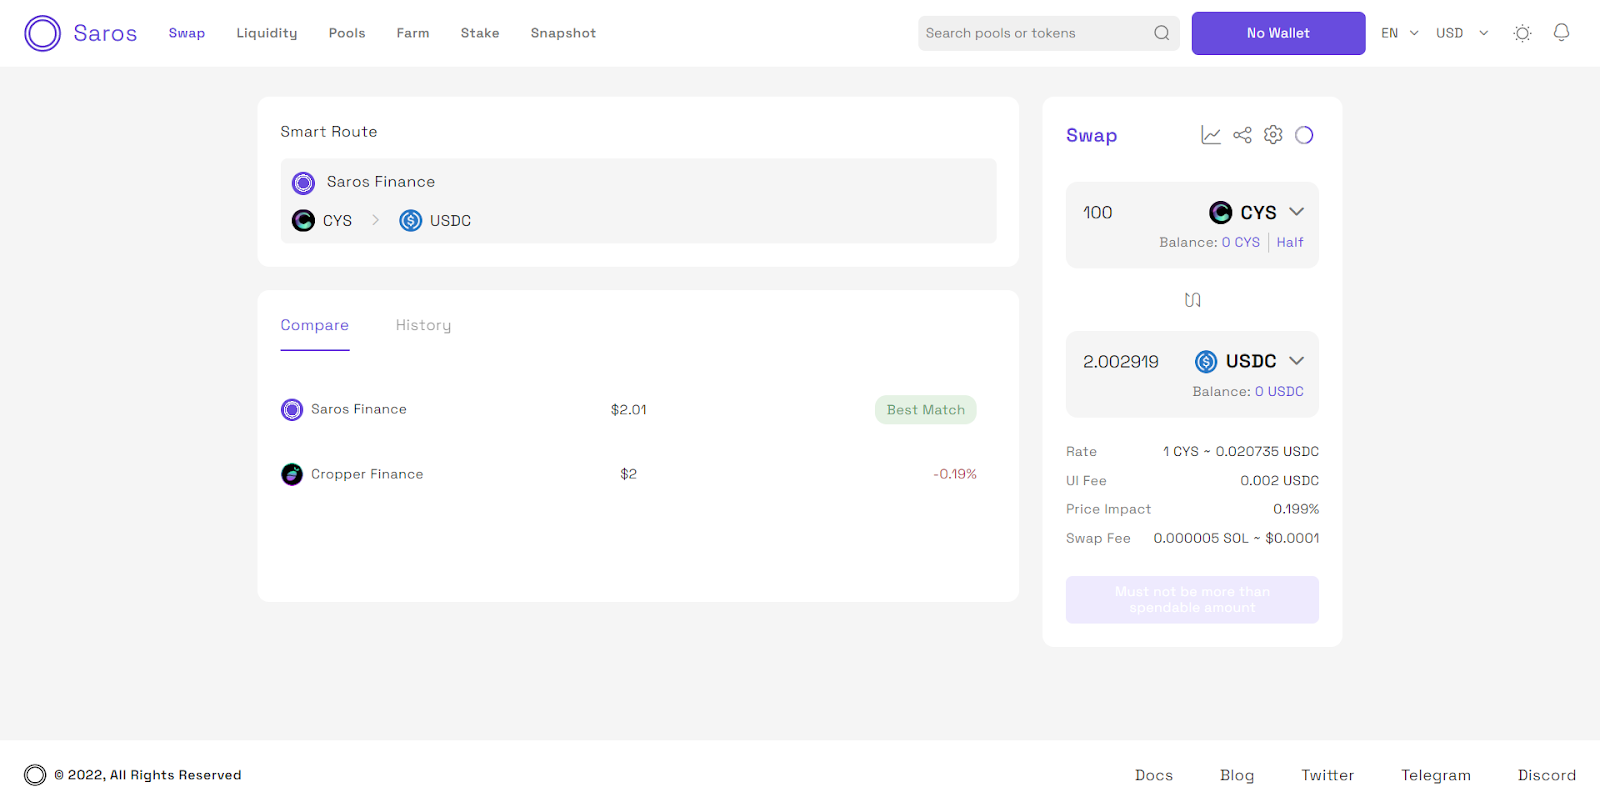
Task: Switch to the History tab
Action: [x=423, y=325]
